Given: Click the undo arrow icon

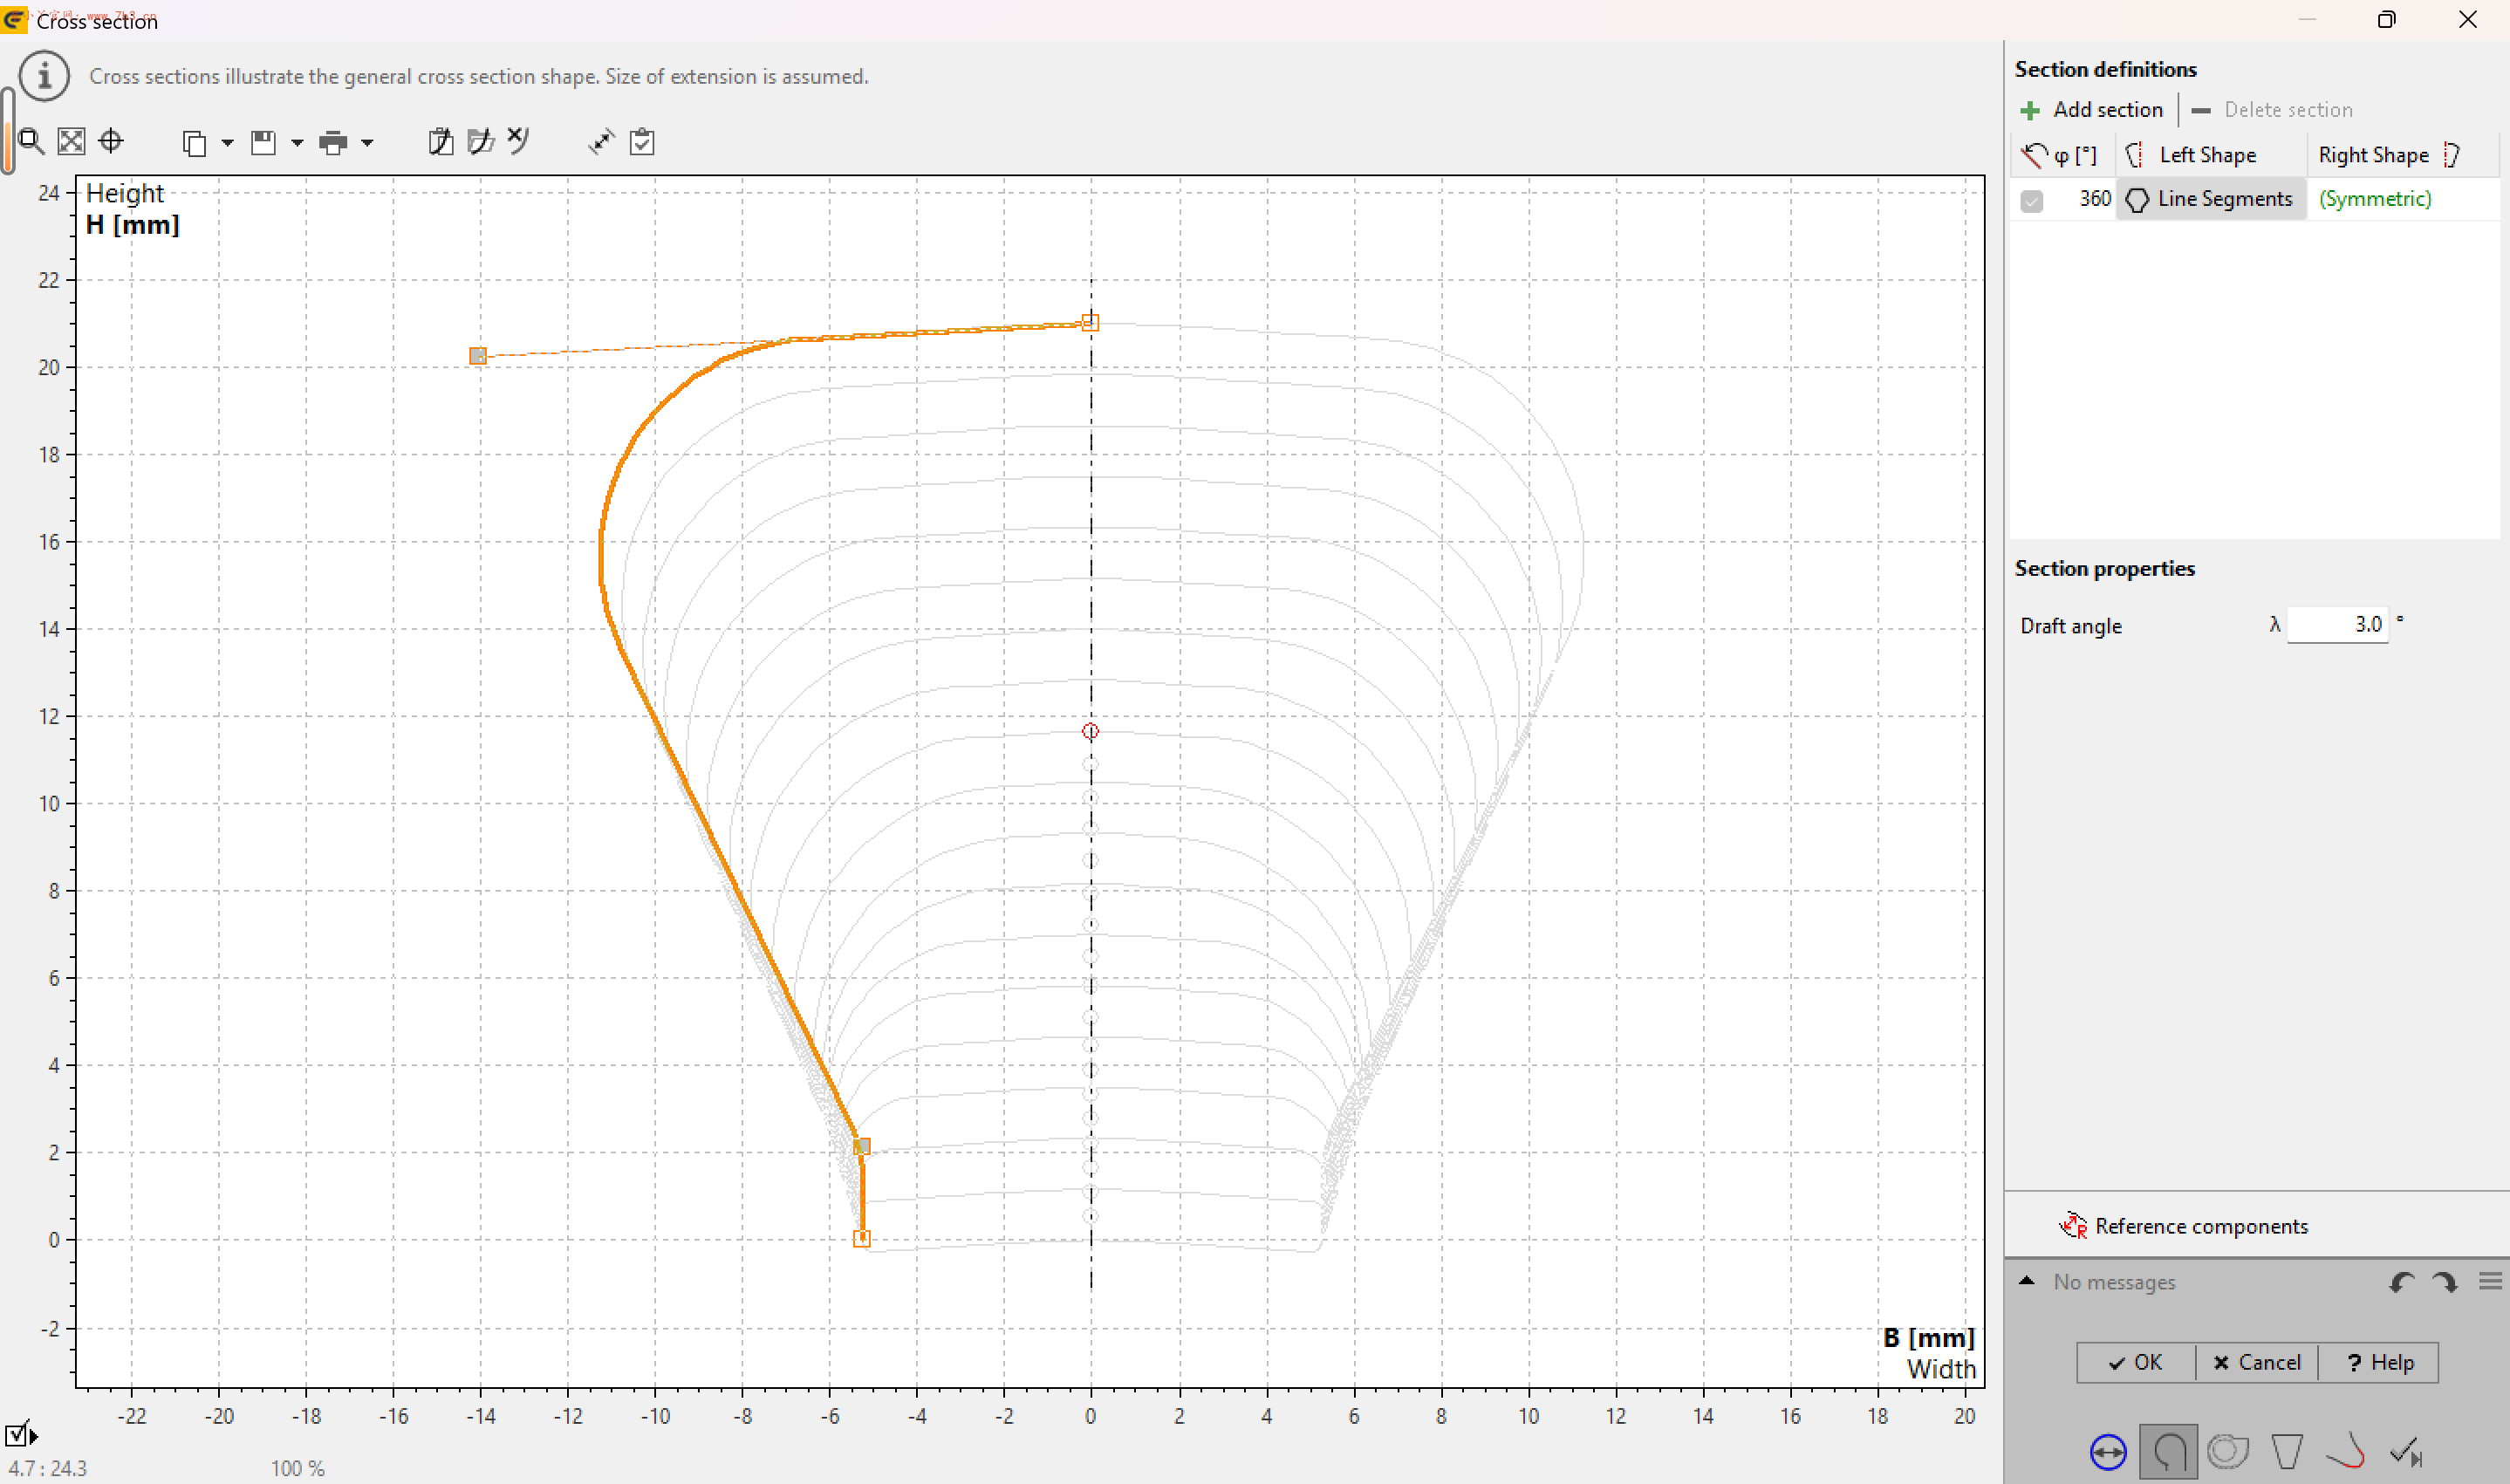Looking at the screenshot, I should click(2401, 1282).
